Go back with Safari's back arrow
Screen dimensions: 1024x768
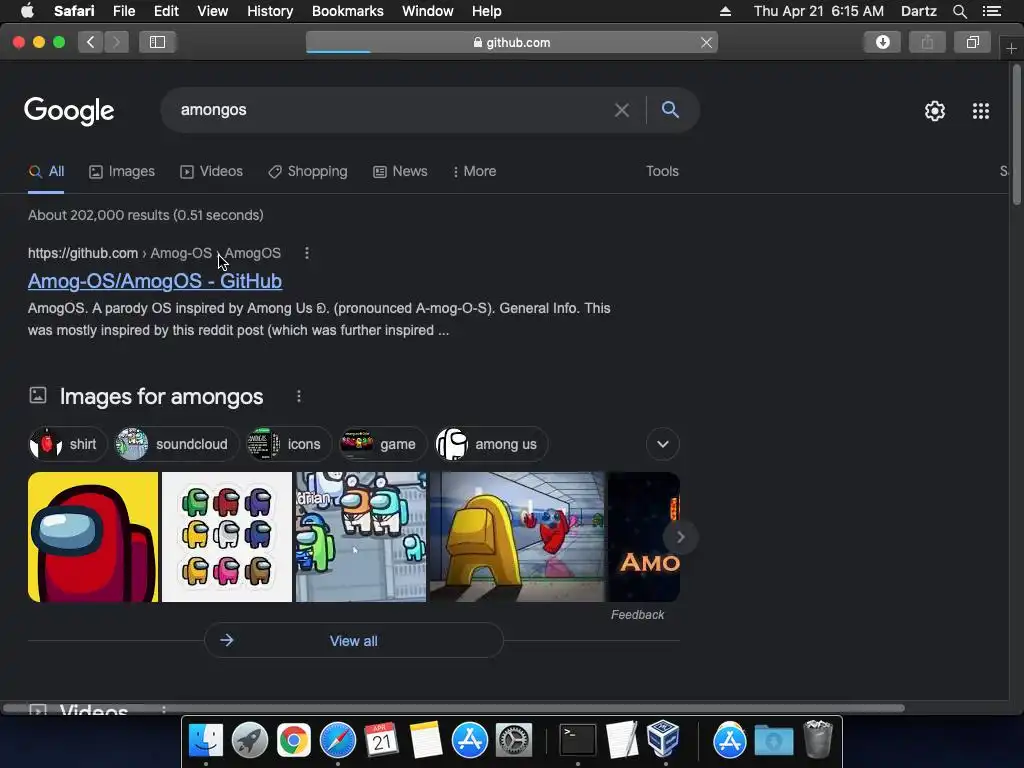tap(91, 42)
